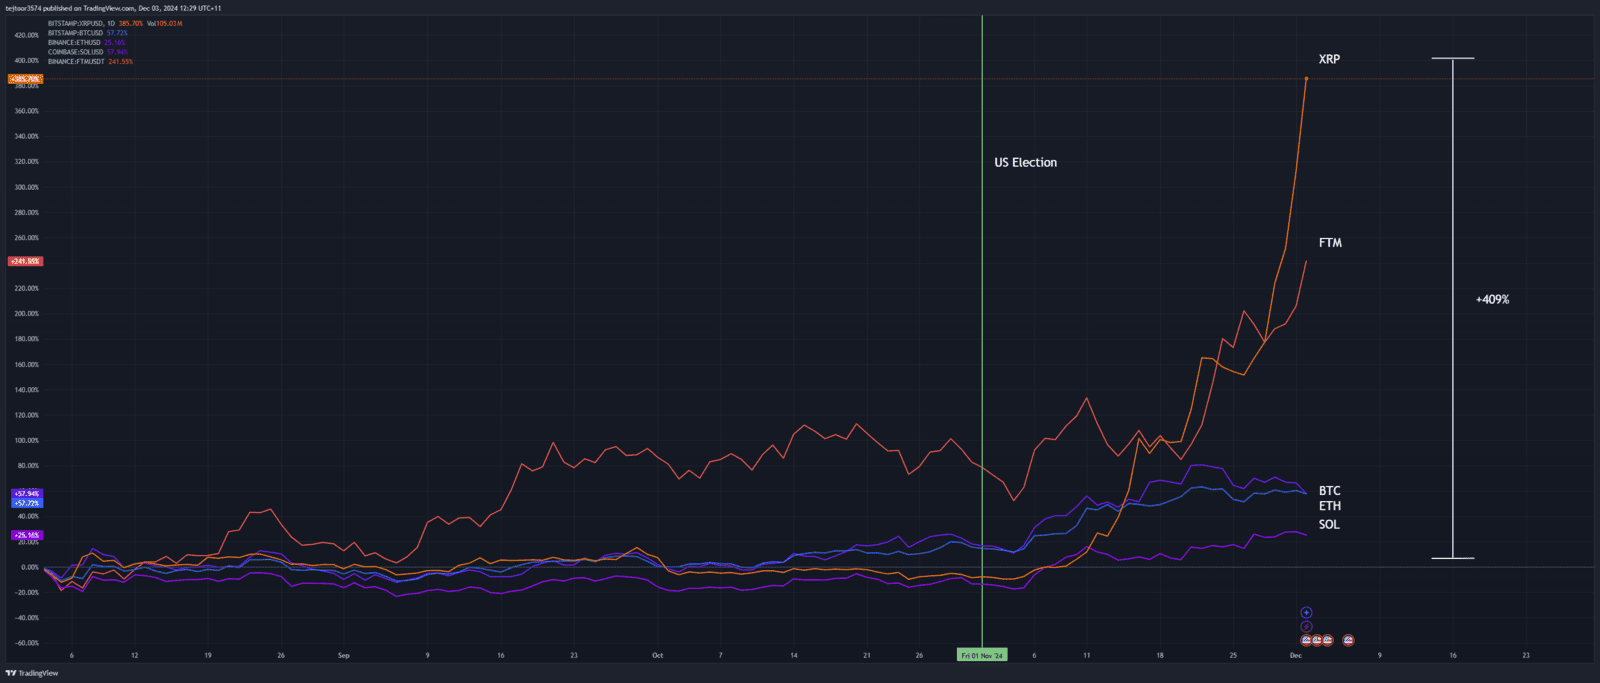
Task: Click the +409% measurement label
Action: [1492, 299]
